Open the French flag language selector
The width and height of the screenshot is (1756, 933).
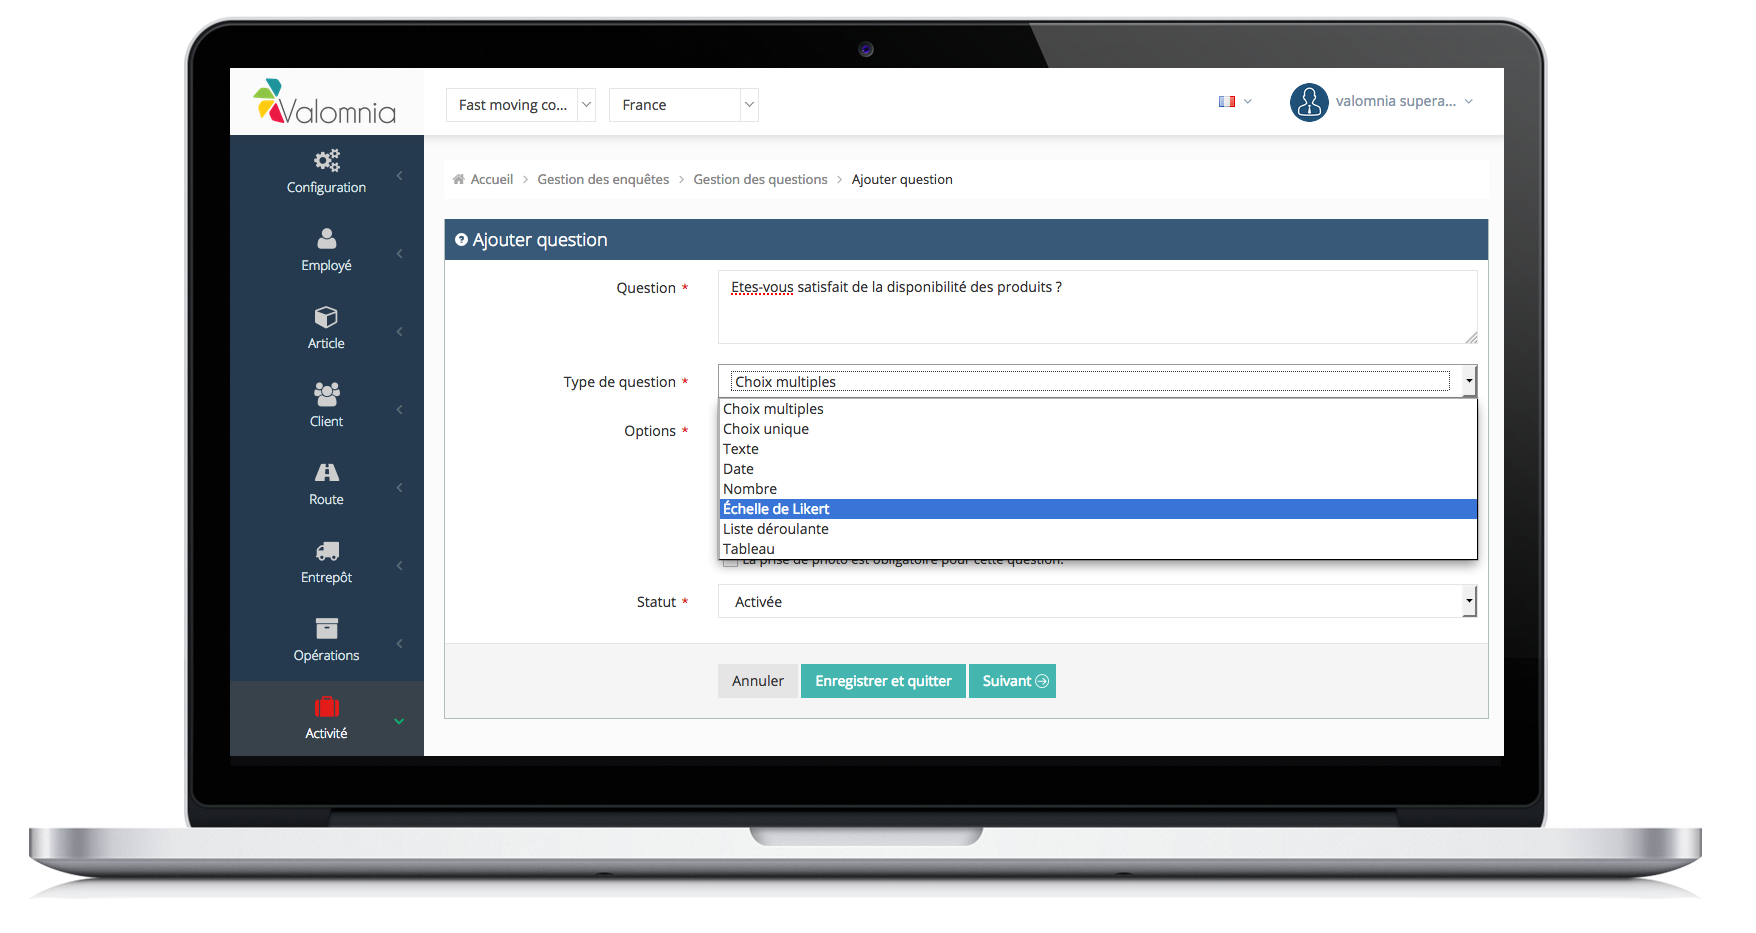pos(1234,102)
